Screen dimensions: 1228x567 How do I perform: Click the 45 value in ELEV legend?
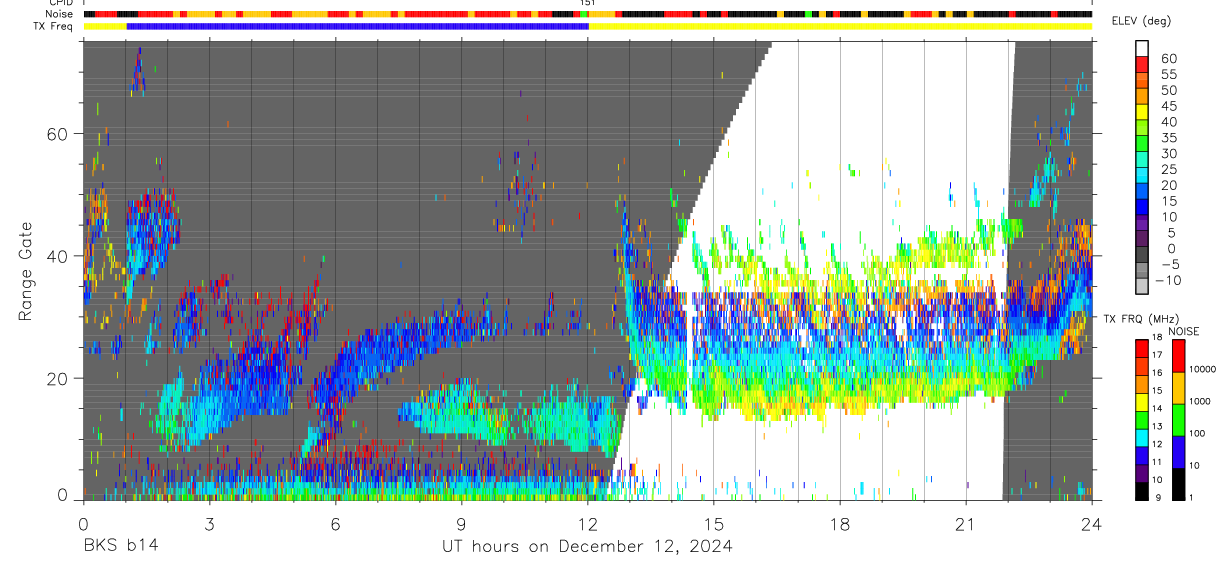point(1167,107)
